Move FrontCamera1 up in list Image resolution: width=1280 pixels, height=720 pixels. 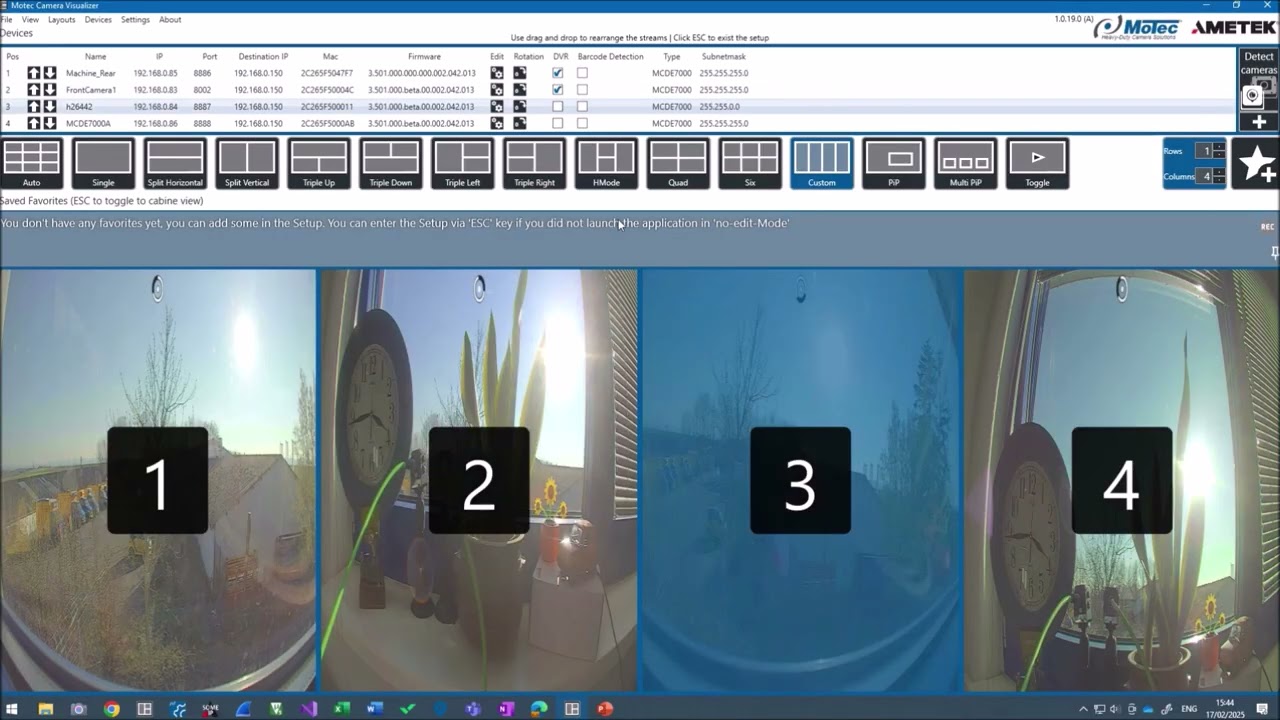point(34,90)
